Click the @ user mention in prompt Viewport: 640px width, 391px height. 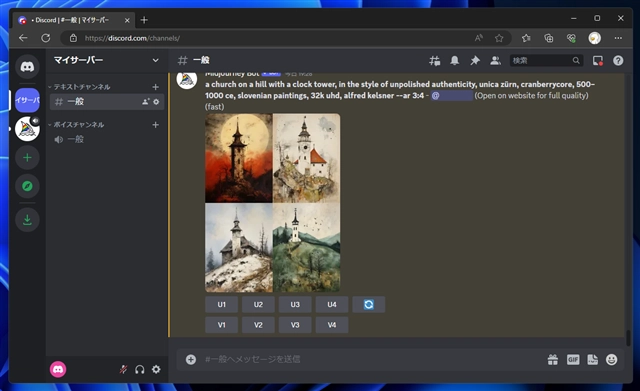(x=452, y=96)
